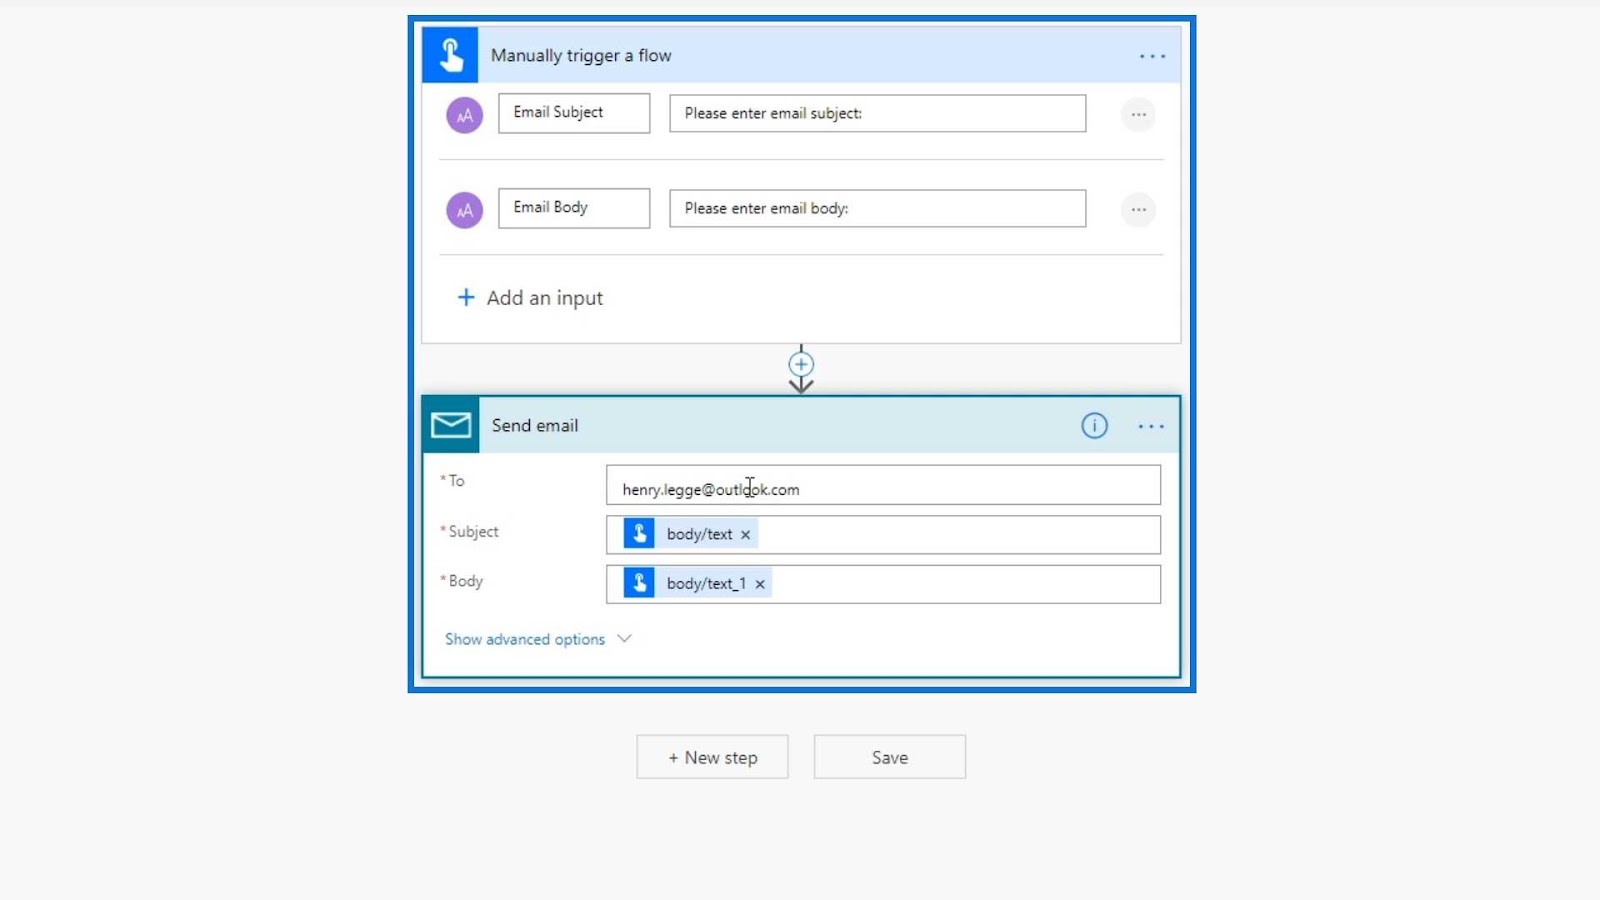Edit the Email Body name field
The image size is (1600, 900).
point(574,208)
